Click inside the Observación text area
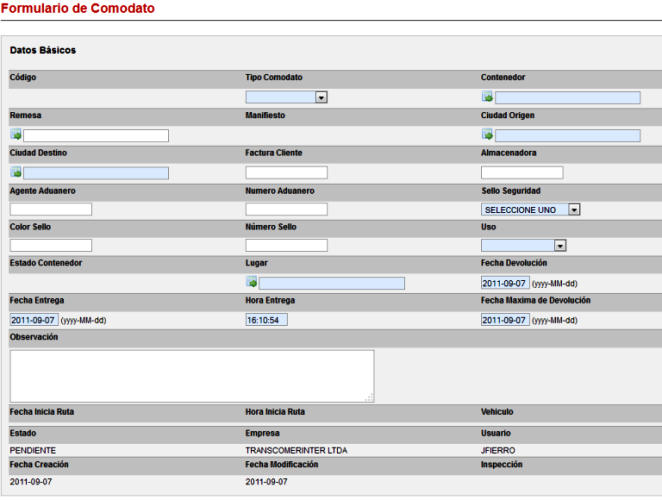 point(191,375)
